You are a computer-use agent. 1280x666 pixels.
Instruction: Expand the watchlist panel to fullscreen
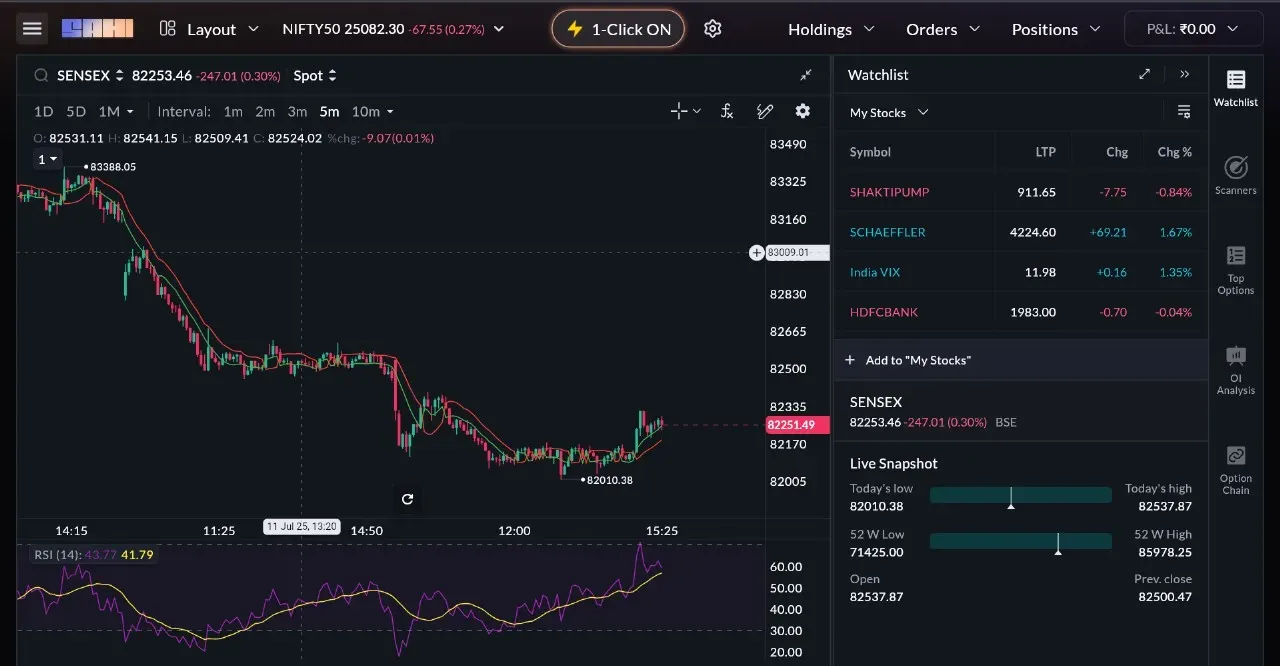coord(1145,74)
